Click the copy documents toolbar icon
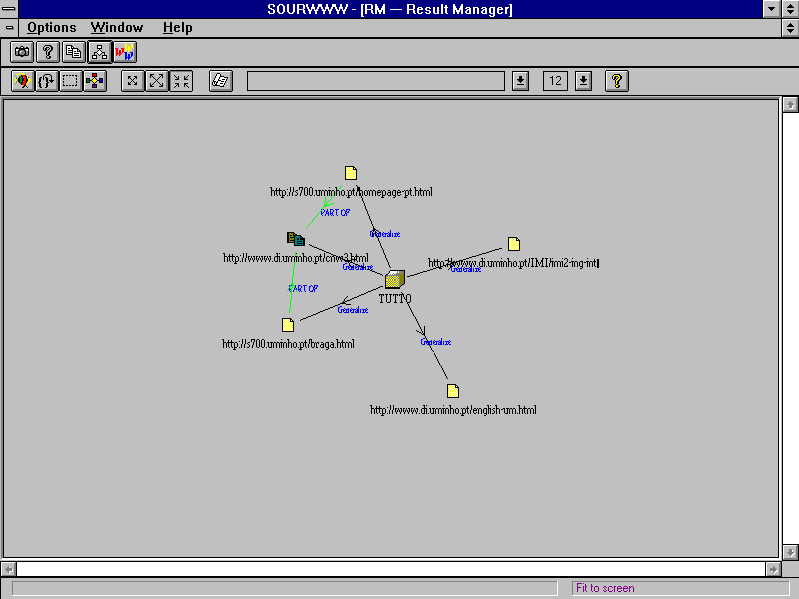Viewport: 799px width, 599px height. pos(73,52)
